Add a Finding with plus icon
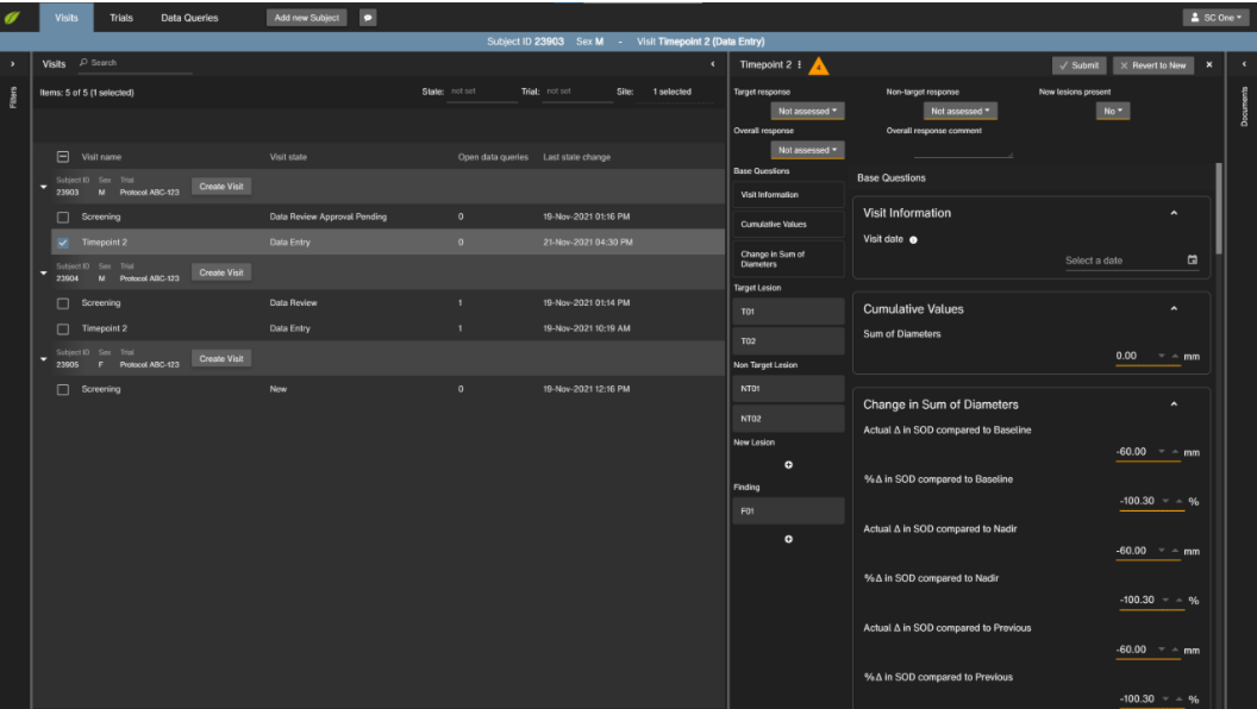This screenshot has height=709, width=1257. [788, 539]
